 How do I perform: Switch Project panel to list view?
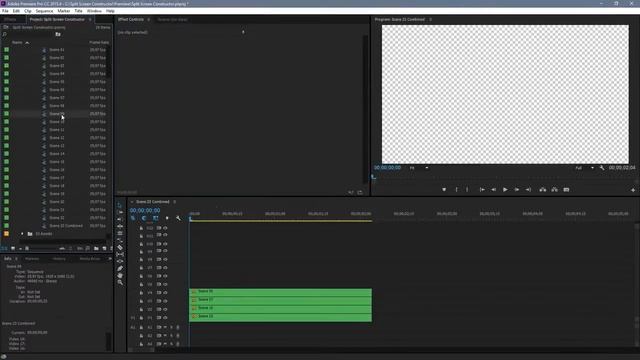coord(4,248)
